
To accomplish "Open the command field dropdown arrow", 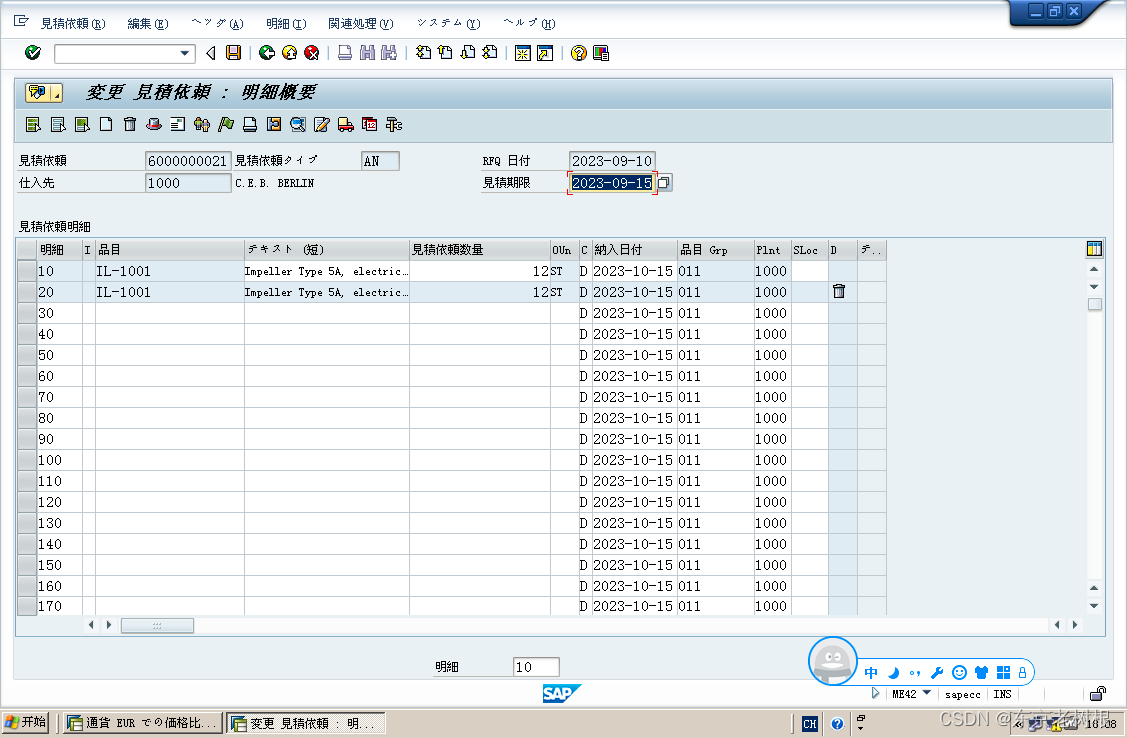I will (184, 53).
